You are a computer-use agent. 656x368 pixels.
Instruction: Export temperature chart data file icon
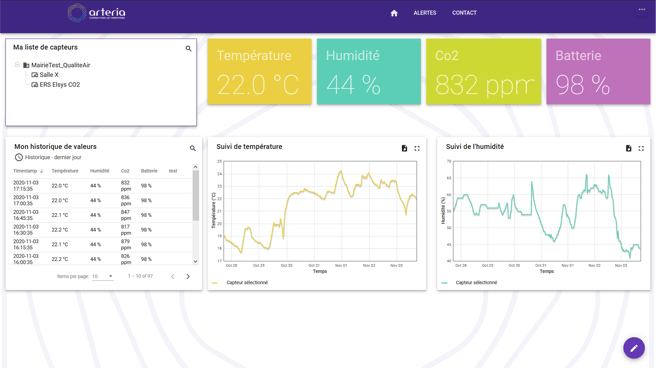(x=404, y=148)
